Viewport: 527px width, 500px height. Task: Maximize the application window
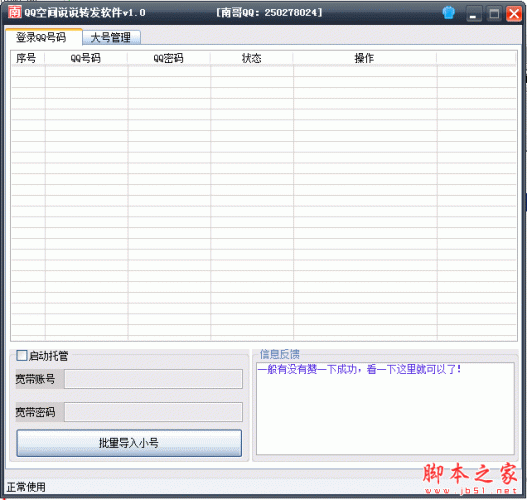tap(494, 14)
